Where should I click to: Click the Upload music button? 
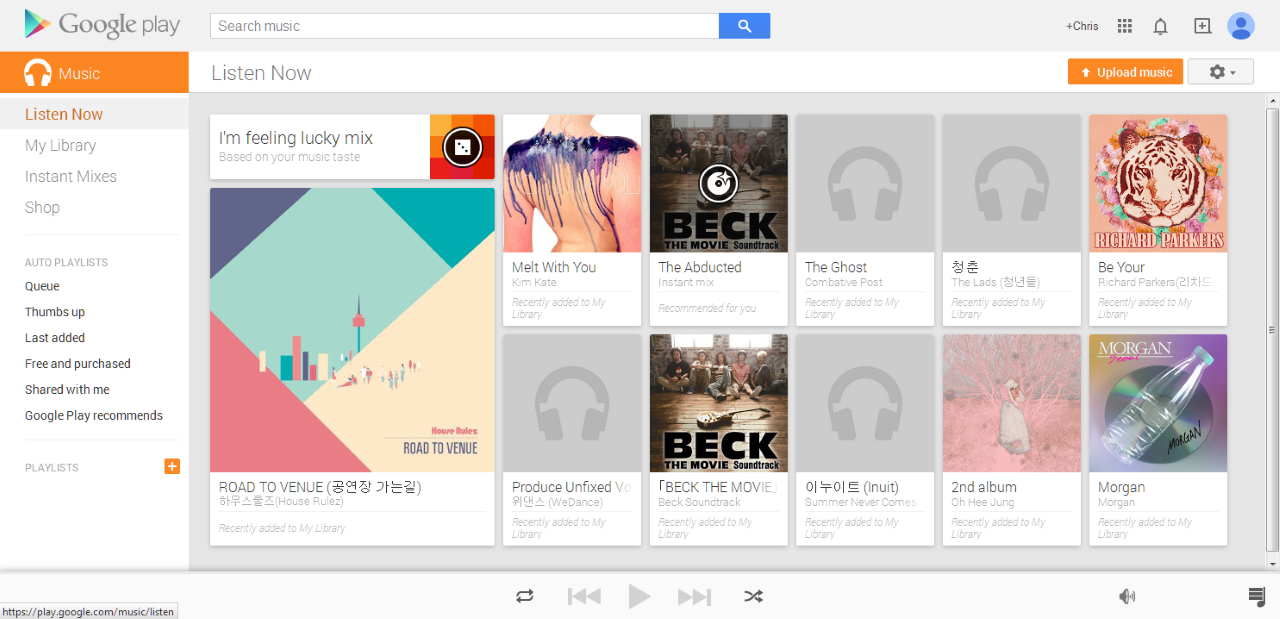tap(1125, 71)
